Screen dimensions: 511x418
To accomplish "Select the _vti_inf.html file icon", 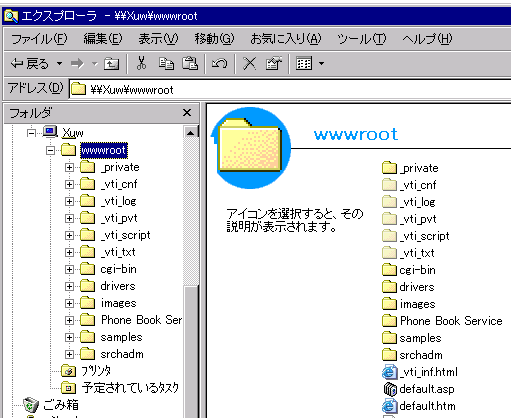I will point(389,372).
